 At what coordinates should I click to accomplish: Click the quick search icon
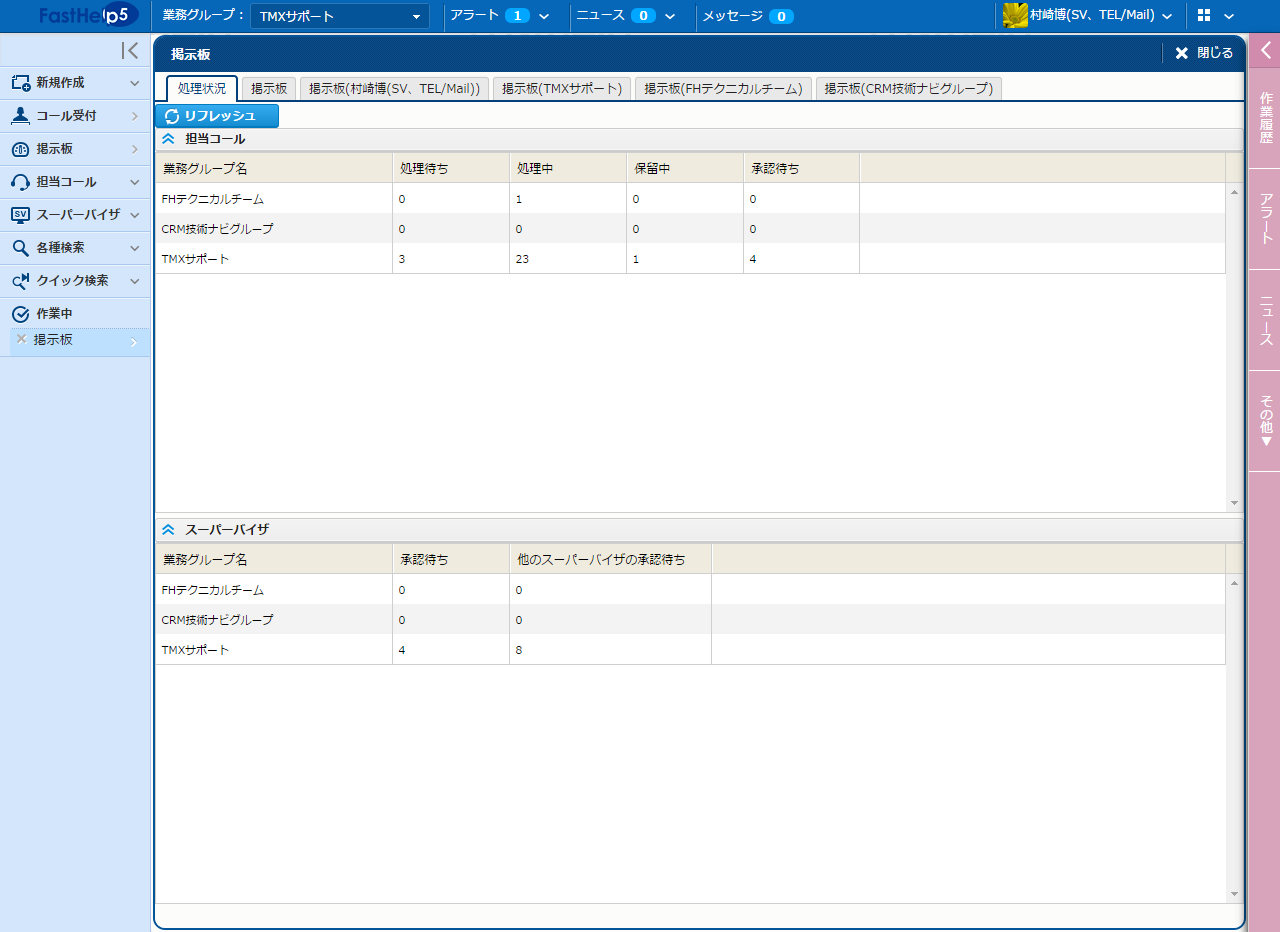click(x=21, y=281)
